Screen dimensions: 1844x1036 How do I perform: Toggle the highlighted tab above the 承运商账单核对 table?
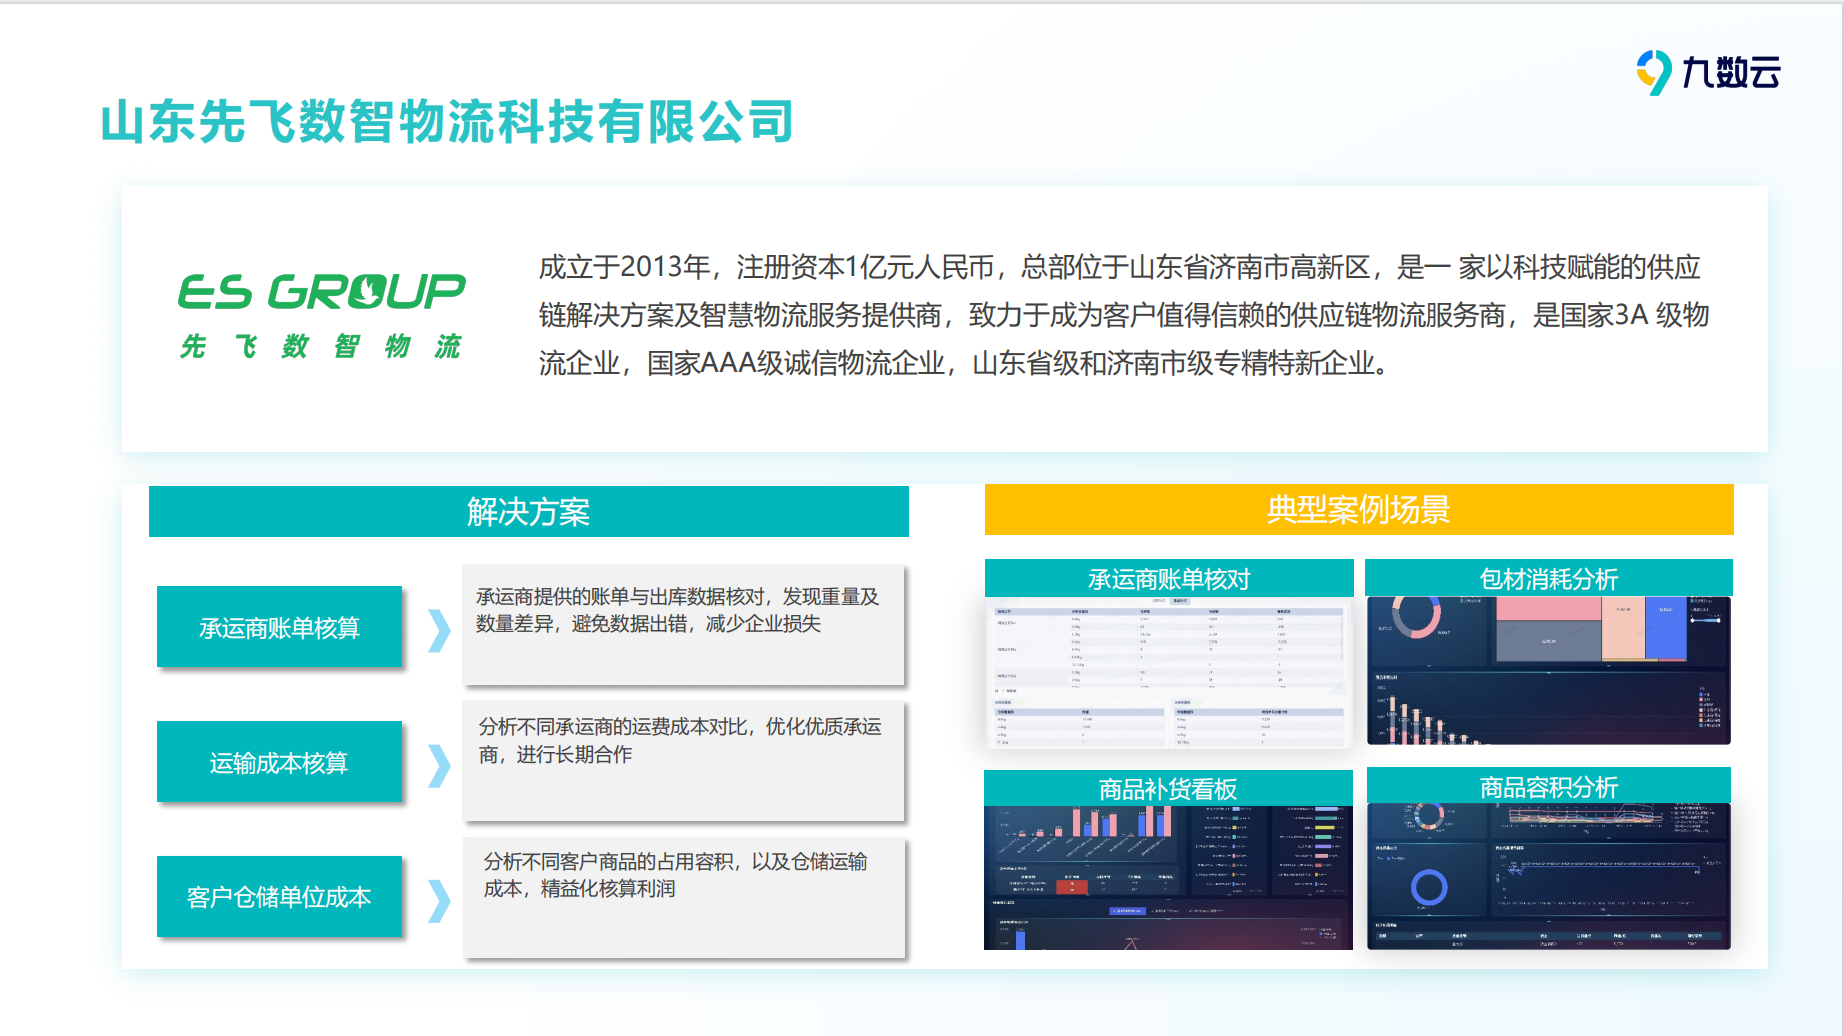pyautogui.click(x=1179, y=601)
